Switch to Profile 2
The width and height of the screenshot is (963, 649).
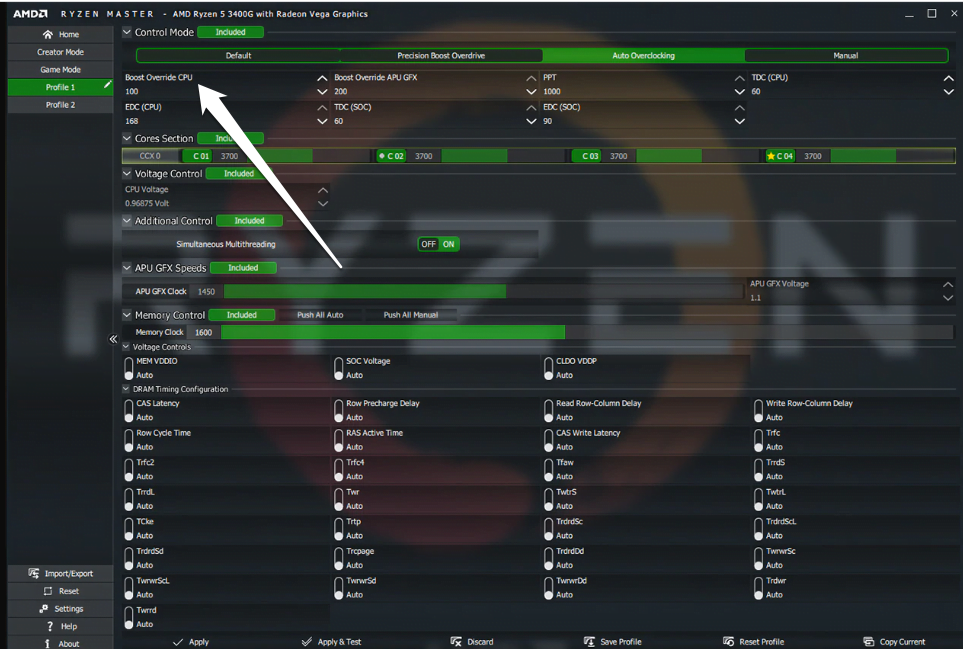coord(60,104)
